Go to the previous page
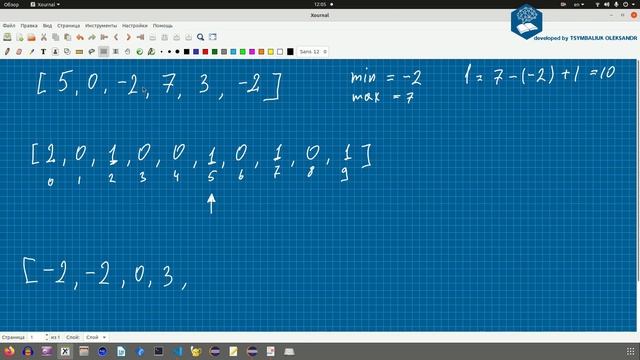The height and width of the screenshot is (360, 640). (x=116, y=37)
